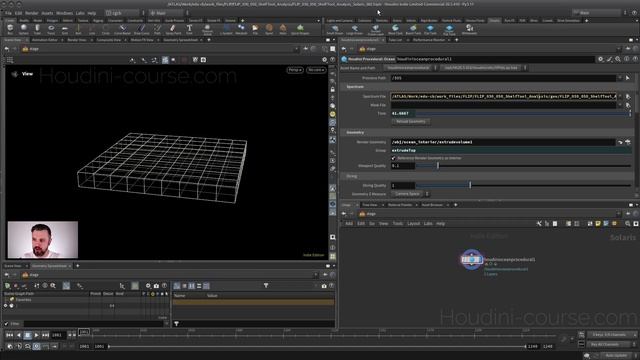
Task: Toggle the Filter checkbox in scene graph
Action: [6, 324]
